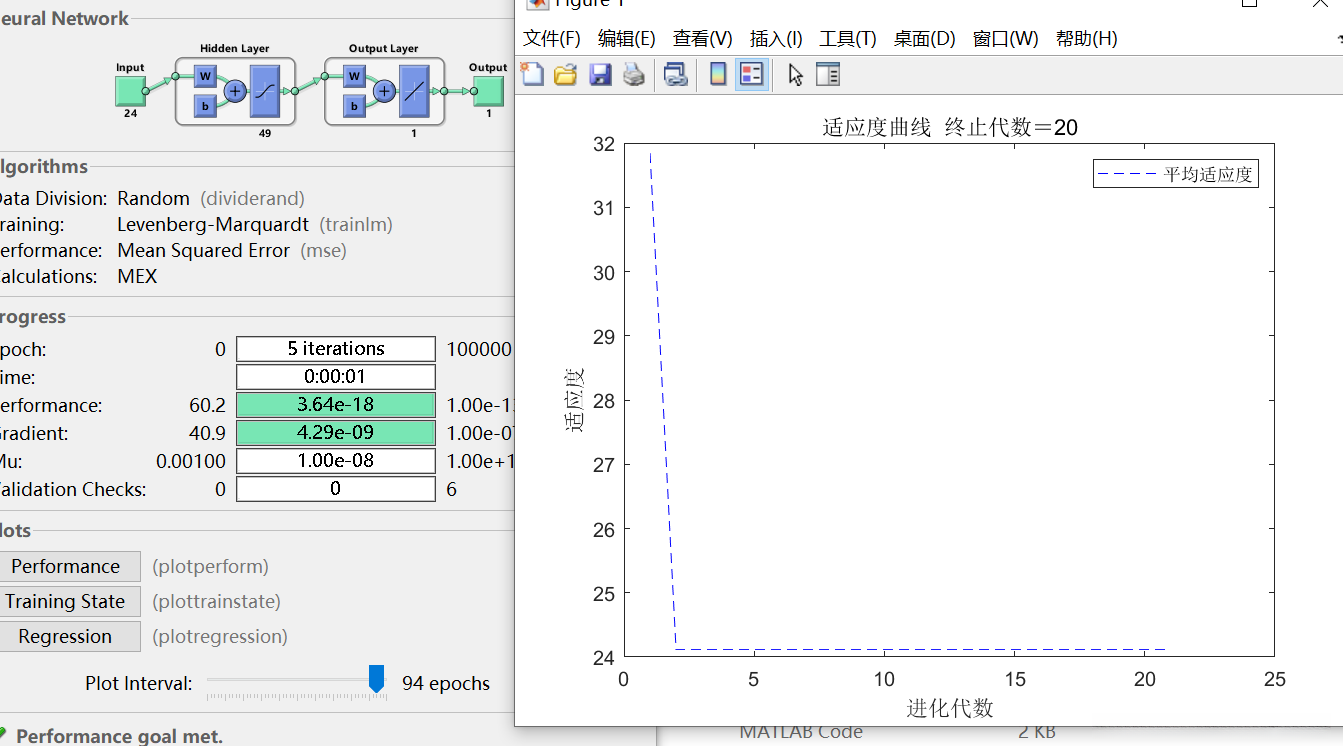
Task: Click the (dividerand) text
Action: [x=253, y=198]
